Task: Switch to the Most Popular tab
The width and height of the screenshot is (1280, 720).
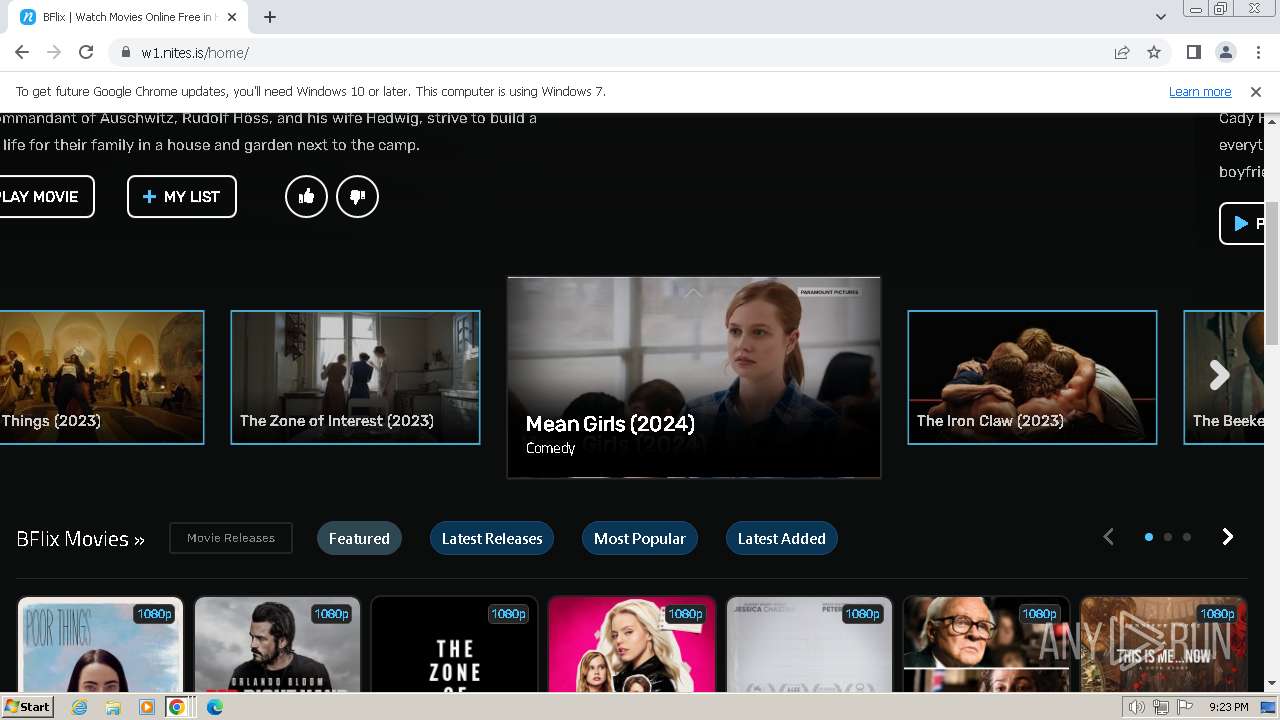Action: pyautogui.click(x=640, y=538)
